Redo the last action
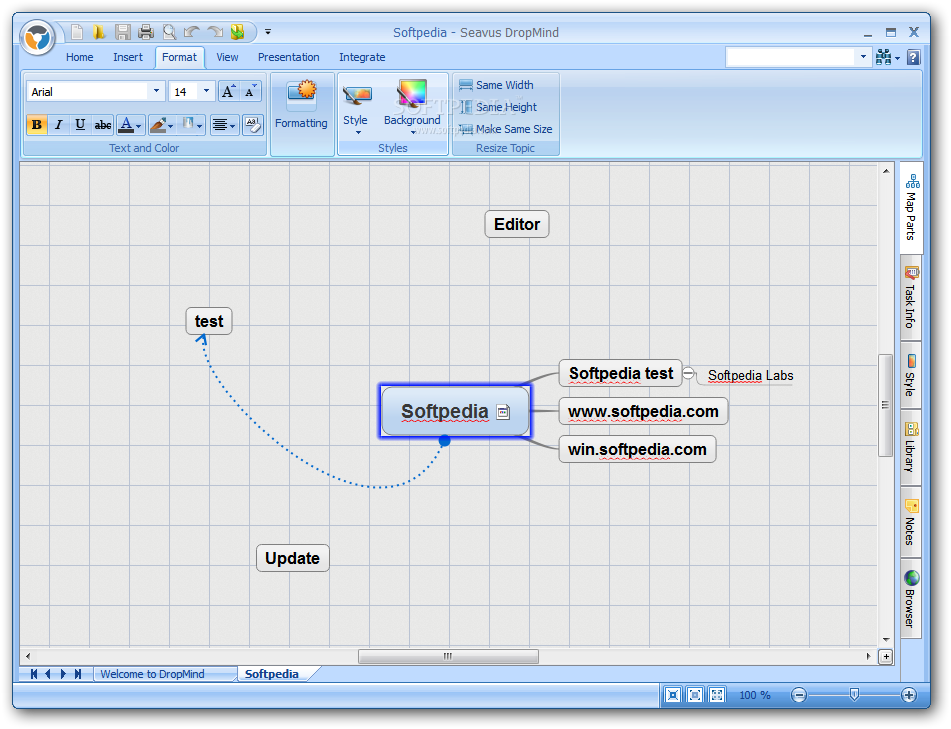 pyautogui.click(x=215, y=32)
